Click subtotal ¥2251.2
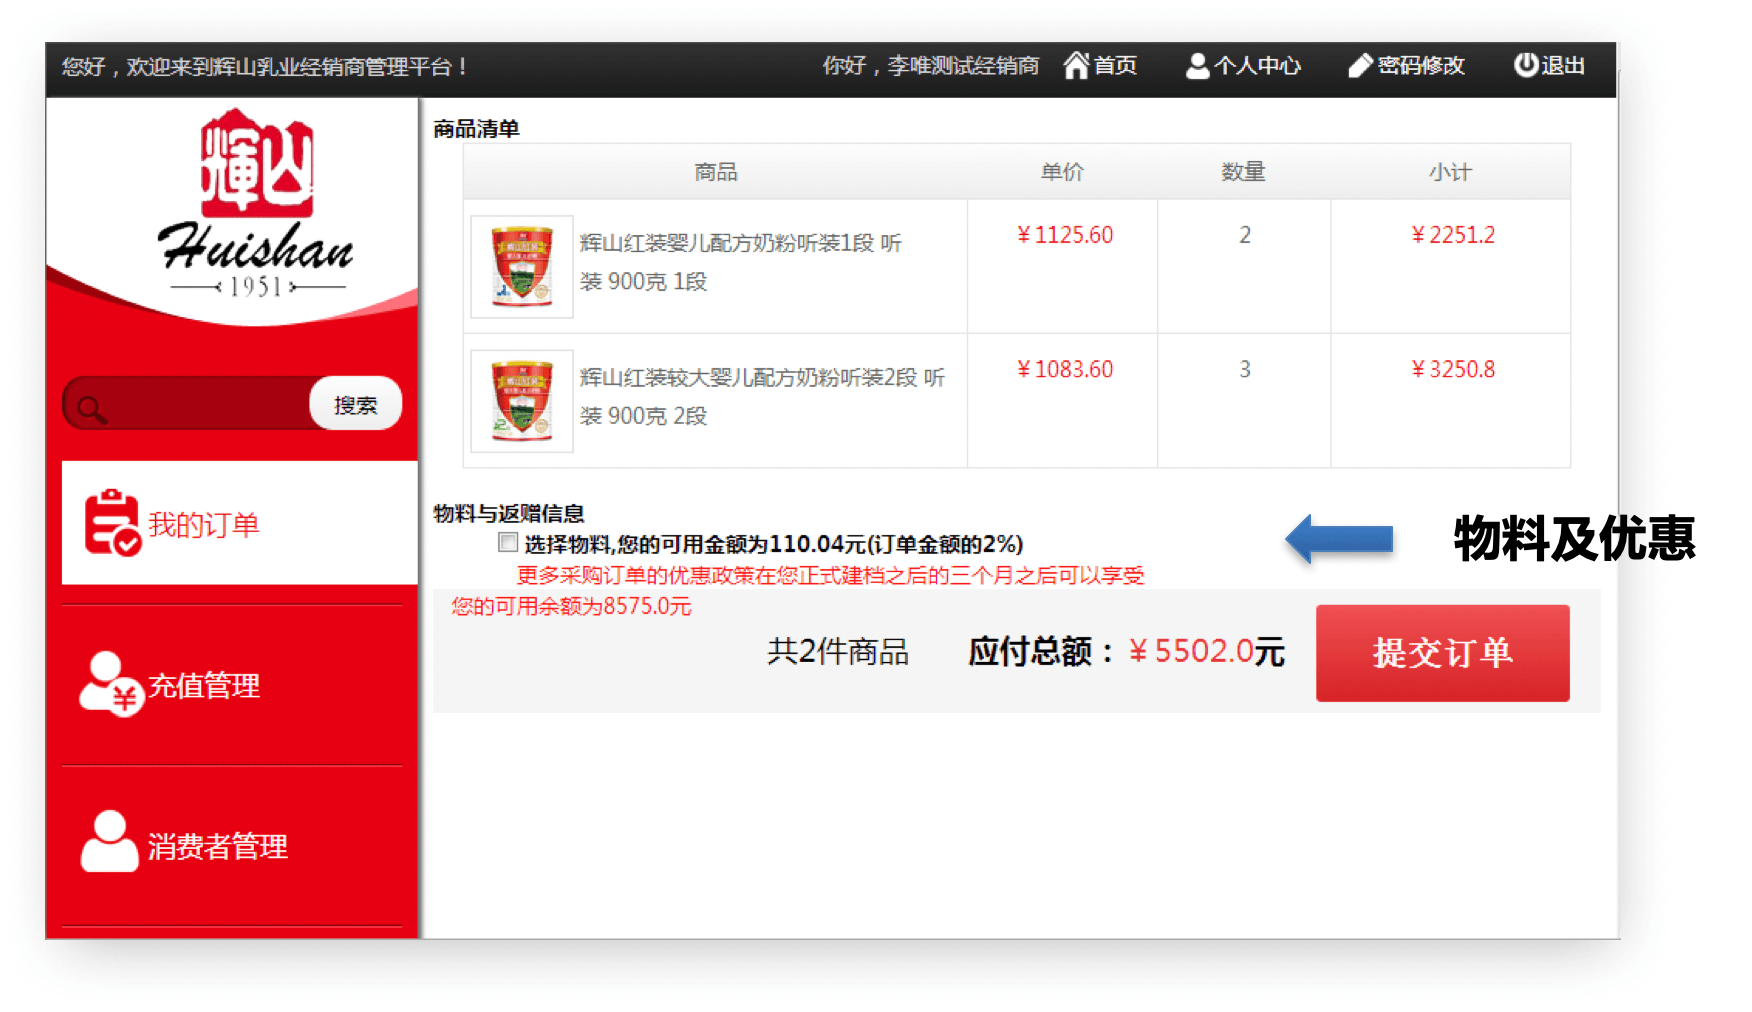 click(1453, 235)
